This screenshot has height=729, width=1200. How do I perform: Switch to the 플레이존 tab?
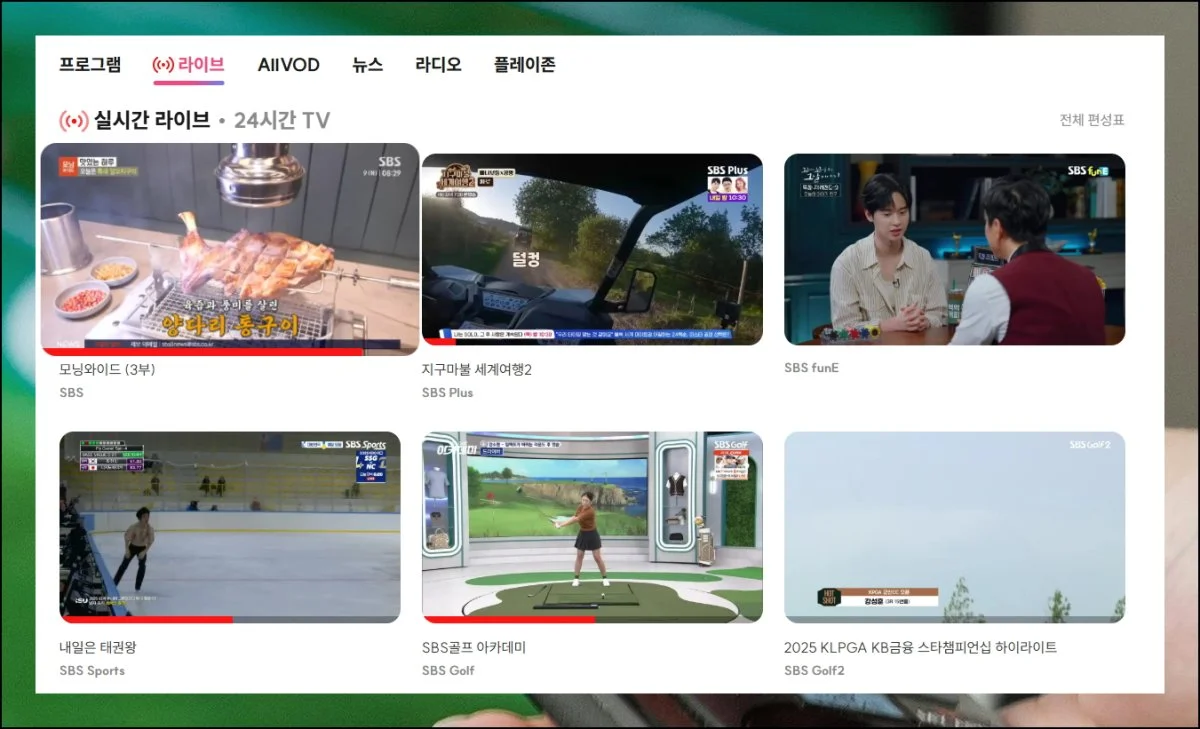tap(523, 64)
